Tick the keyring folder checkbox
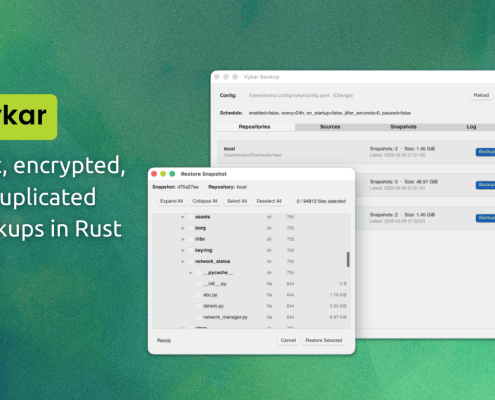 191,250
